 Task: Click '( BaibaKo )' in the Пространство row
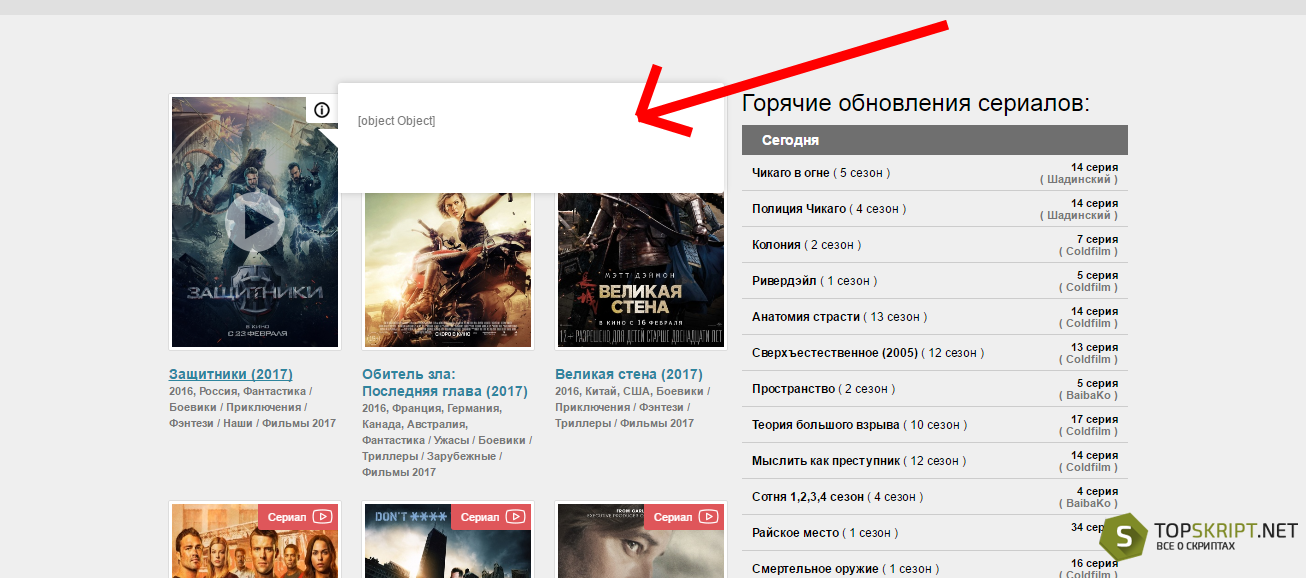1087,395
